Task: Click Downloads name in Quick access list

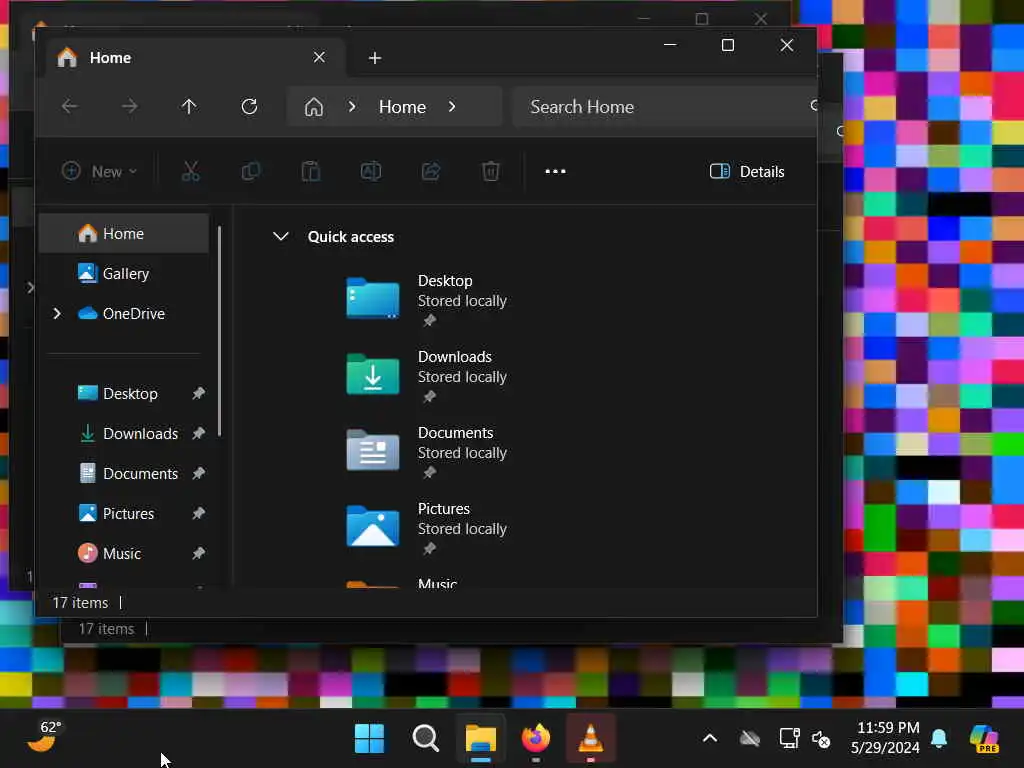Action: point(455,357)
